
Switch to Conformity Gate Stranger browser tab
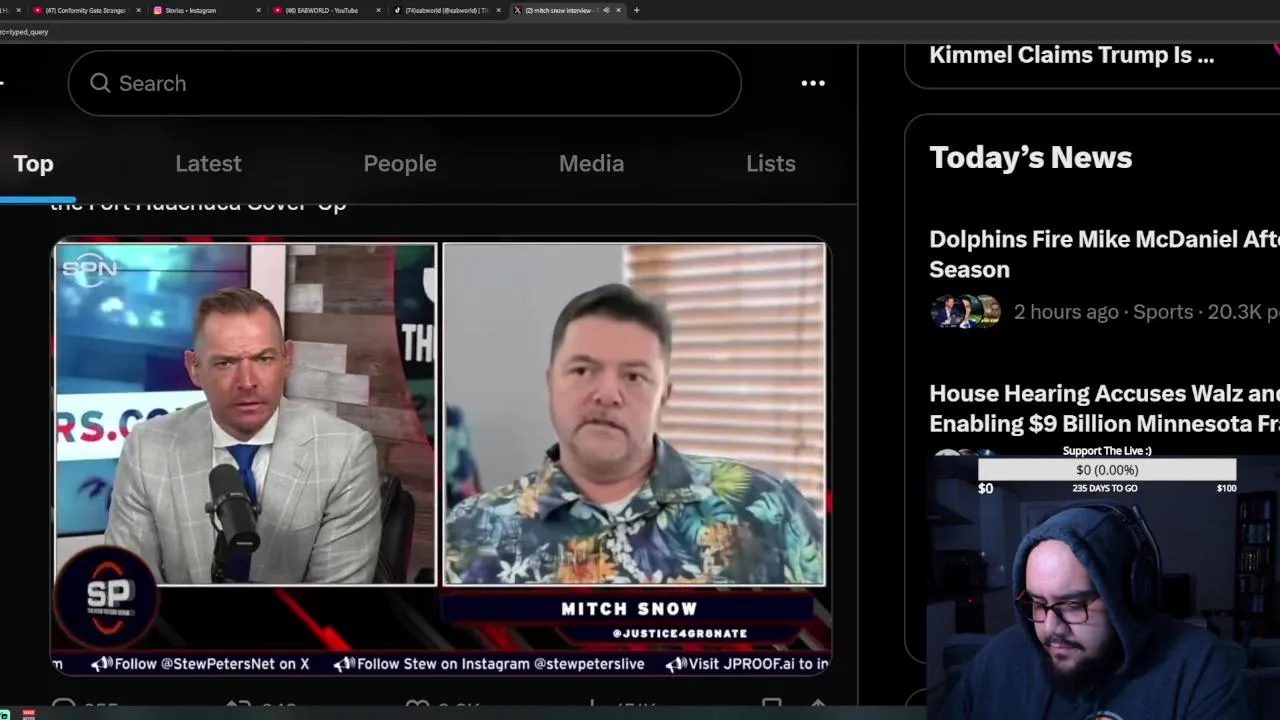point(85,10)
